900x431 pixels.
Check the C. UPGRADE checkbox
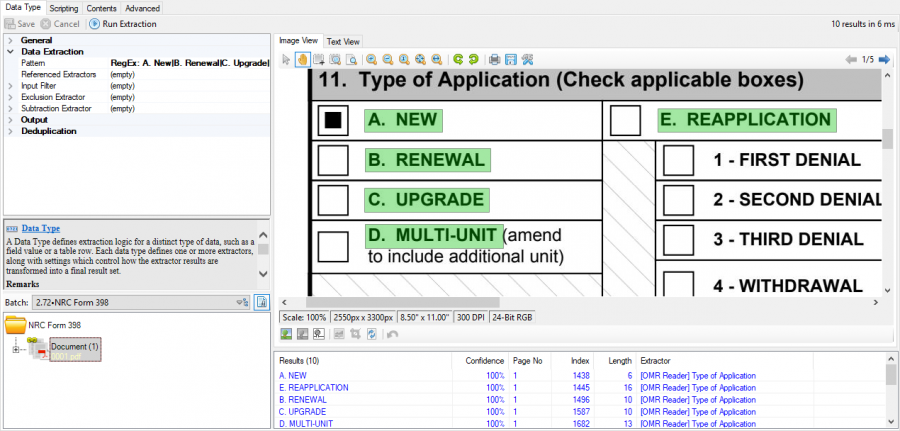[332, 199]
